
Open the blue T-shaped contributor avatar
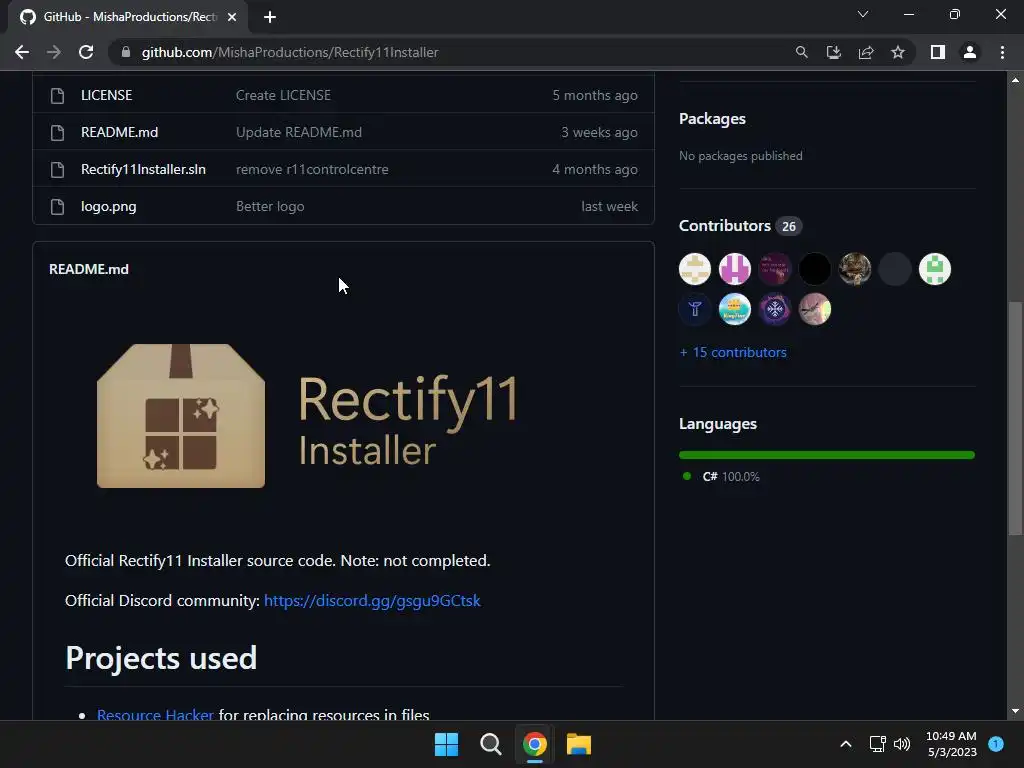pyautogui.click(x=695, y=309)
